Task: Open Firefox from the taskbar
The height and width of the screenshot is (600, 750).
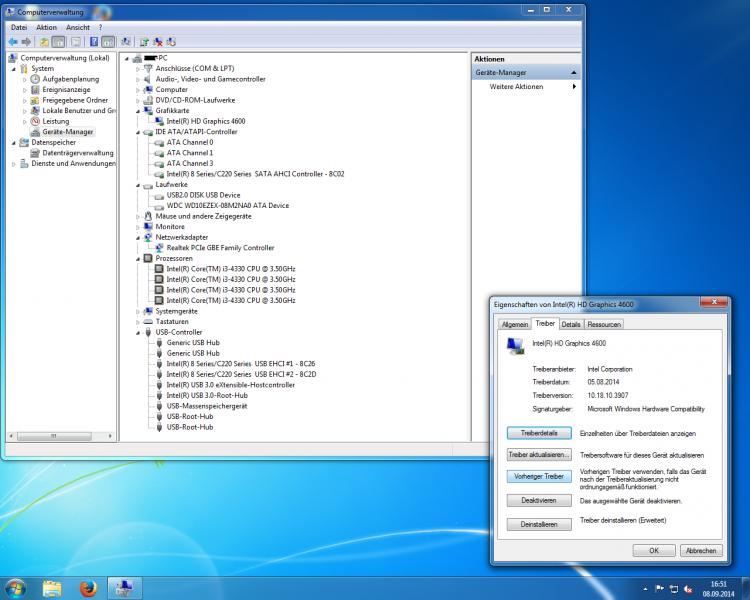Action: click(x=88, y=588)
